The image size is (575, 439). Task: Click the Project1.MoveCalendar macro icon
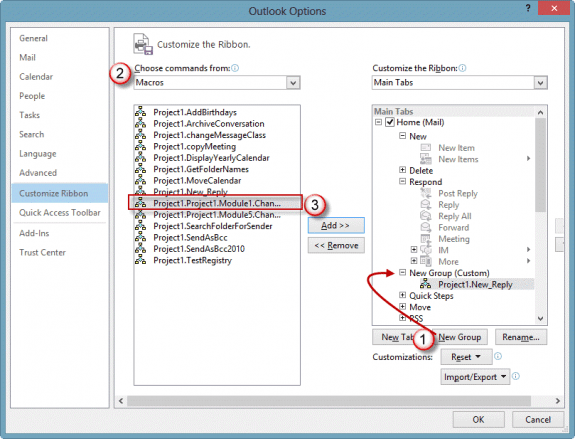pos(140,180)
